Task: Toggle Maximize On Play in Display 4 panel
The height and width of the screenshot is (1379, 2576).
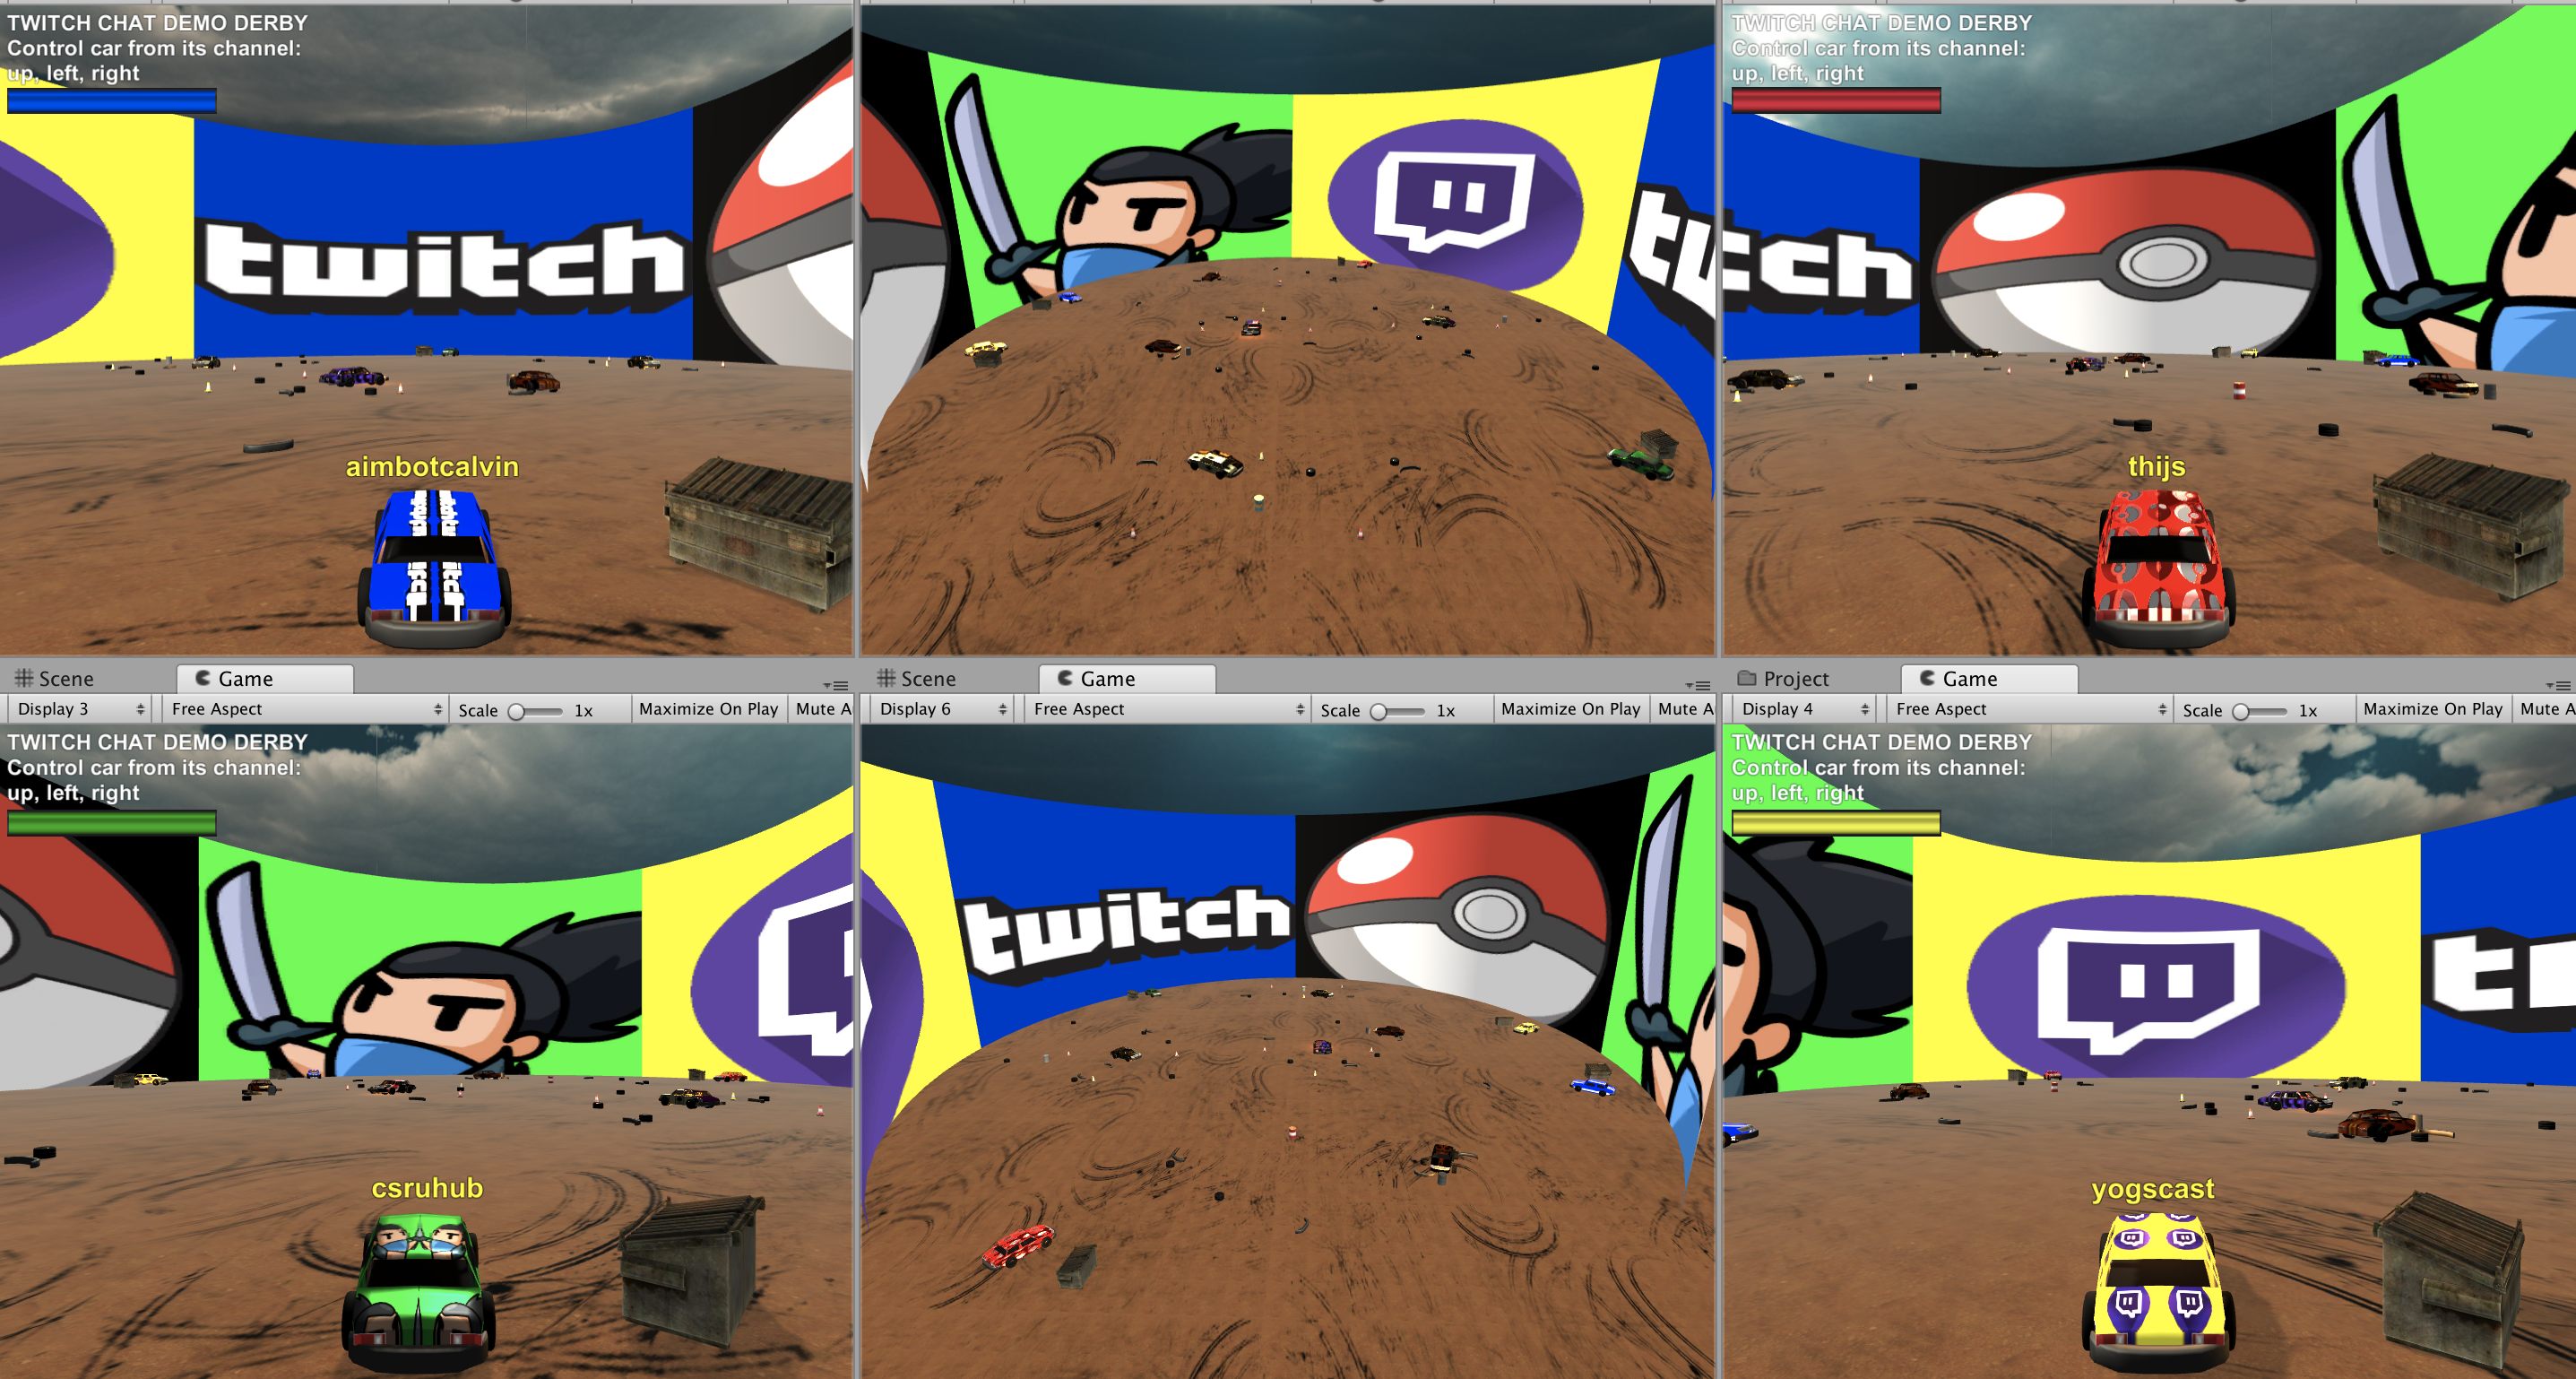Action: [2433, 709]
